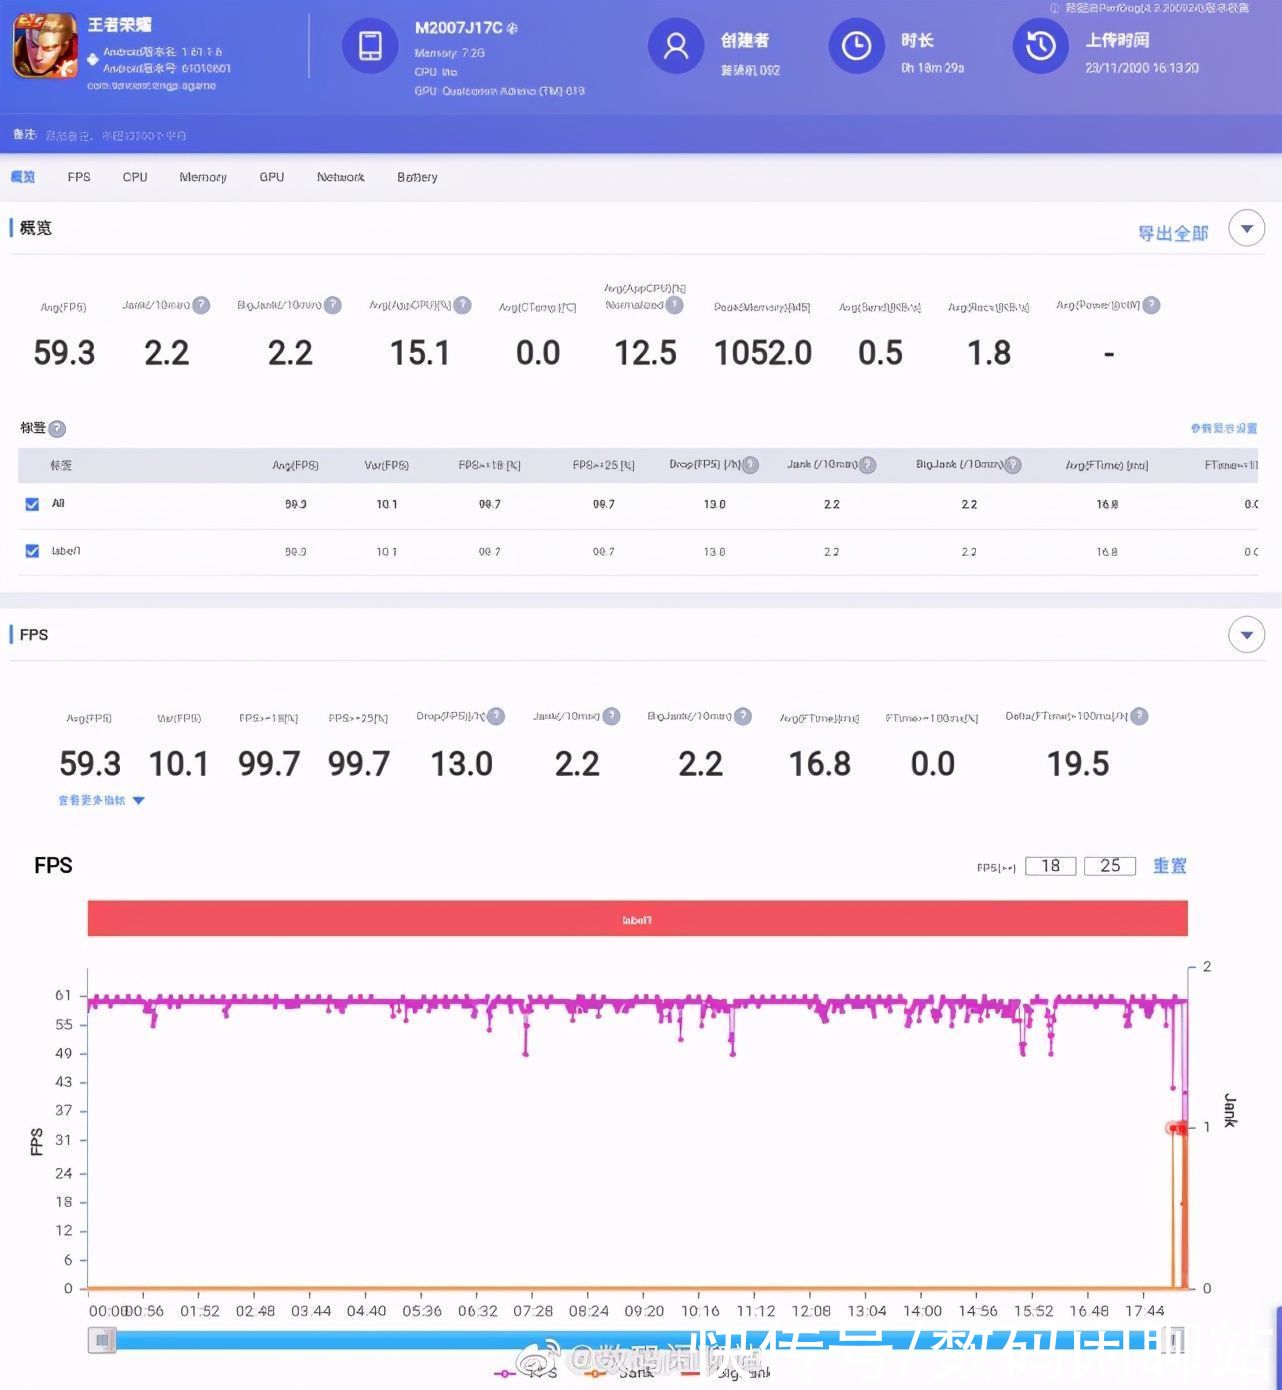Viewport: 1282px width, 1390px height.
Task: Open help for Avg(AppCPU) metric
Action: (x=462, y=305)
